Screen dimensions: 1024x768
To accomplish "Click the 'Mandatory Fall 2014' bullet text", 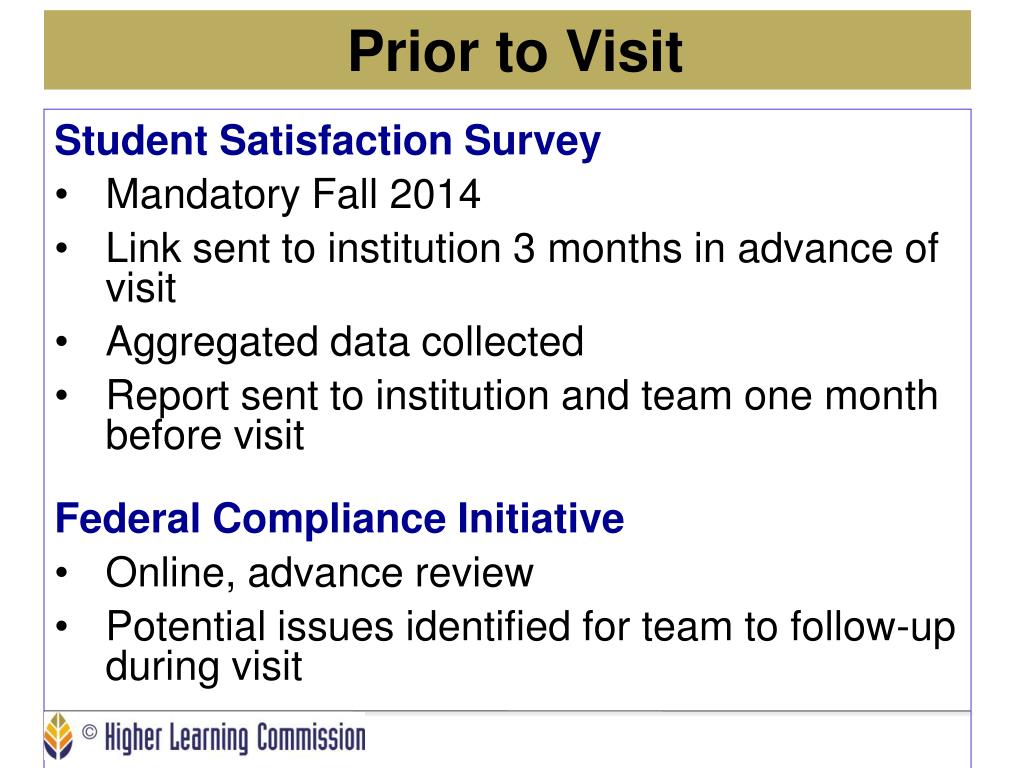I will pyautogui.click(x=293, y=194).
